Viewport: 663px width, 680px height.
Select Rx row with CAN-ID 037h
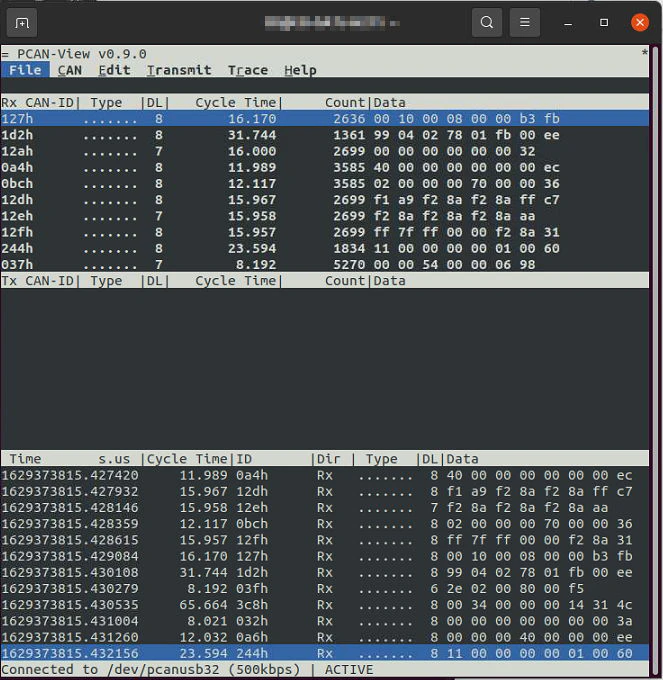click(325, 264)
